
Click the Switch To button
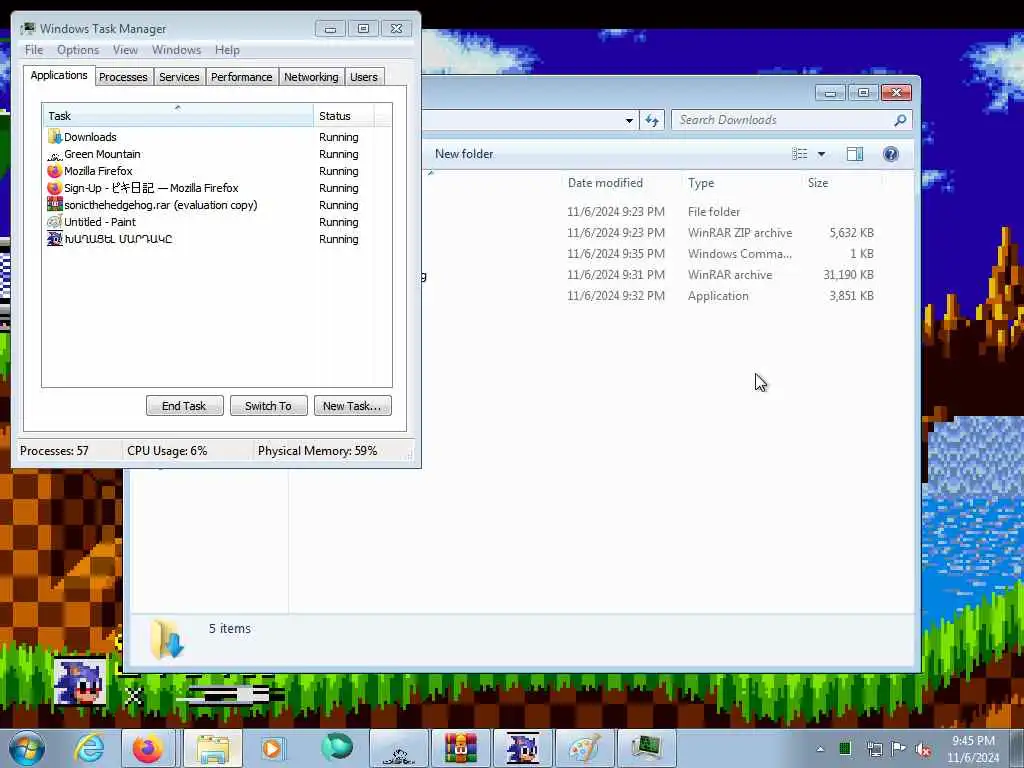coord(268,406)
